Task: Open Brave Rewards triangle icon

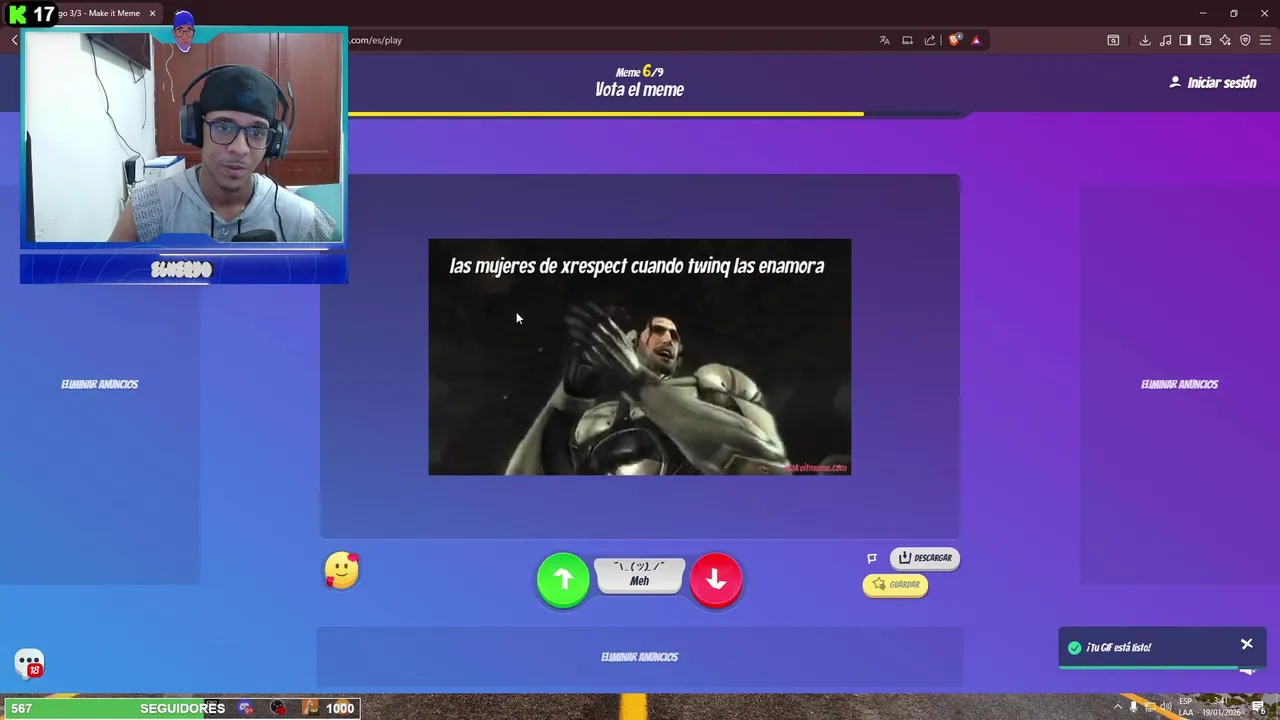Action: [976, 40]
